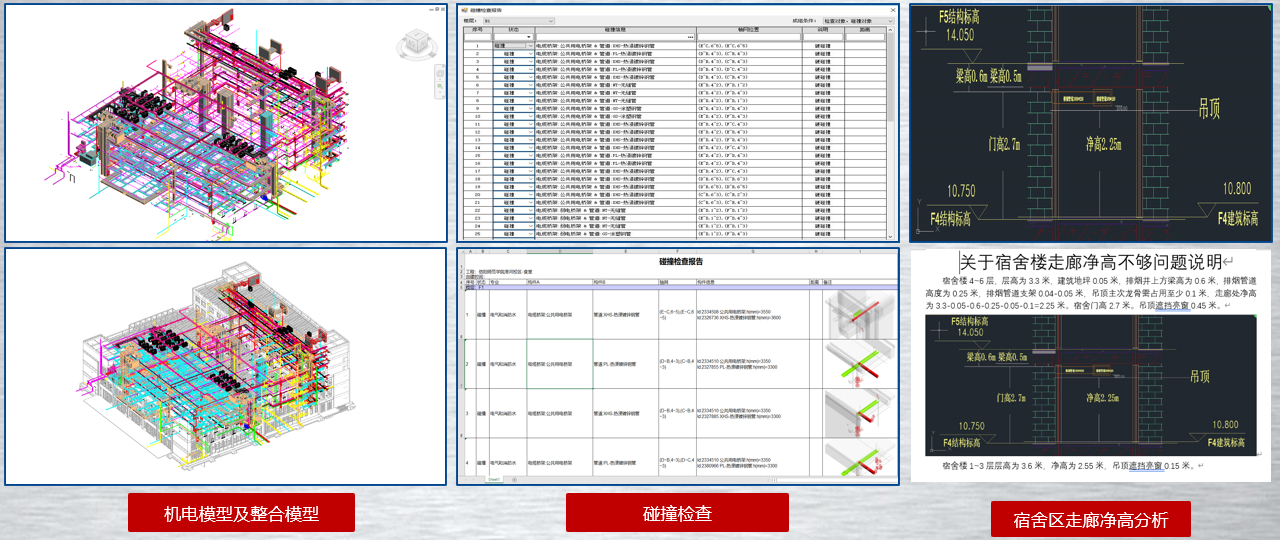Viewport: 1280px width, 540px height.
Task: Click the collision report dialog title icon
Action: click(463, 10)
